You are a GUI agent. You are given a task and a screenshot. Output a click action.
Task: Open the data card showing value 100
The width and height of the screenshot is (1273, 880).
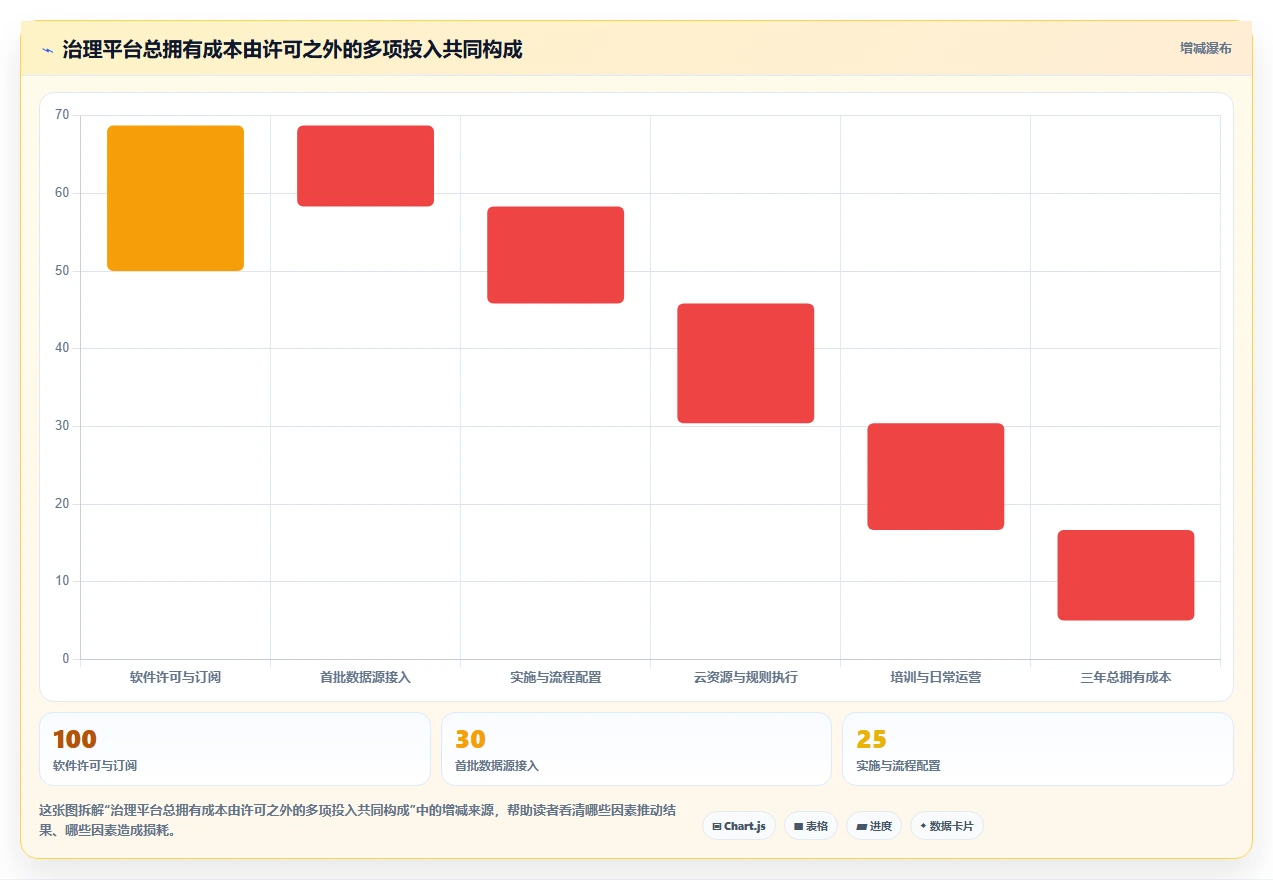click(x=235, y=749)
